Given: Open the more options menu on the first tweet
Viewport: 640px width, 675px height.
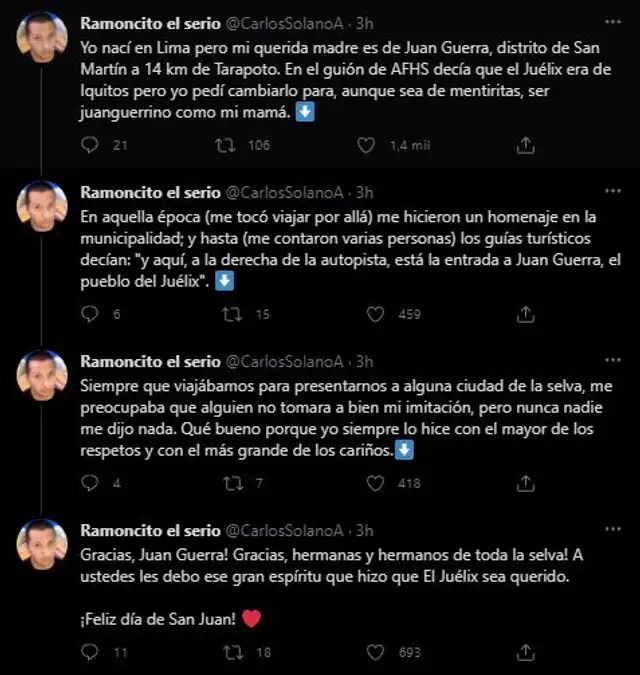Looking at the screenshot, I should [612, 23].
